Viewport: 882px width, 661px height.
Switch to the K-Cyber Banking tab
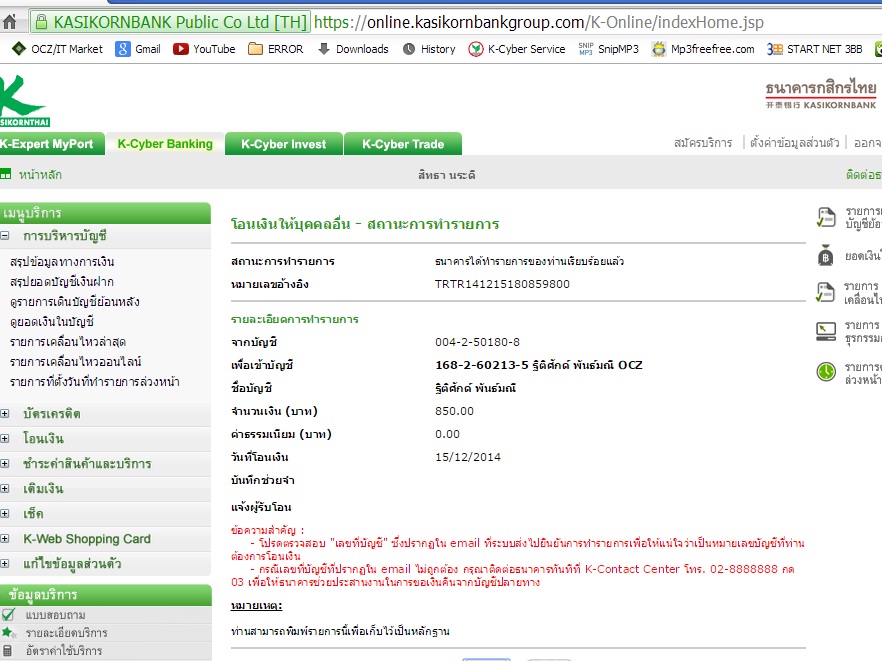165,143
